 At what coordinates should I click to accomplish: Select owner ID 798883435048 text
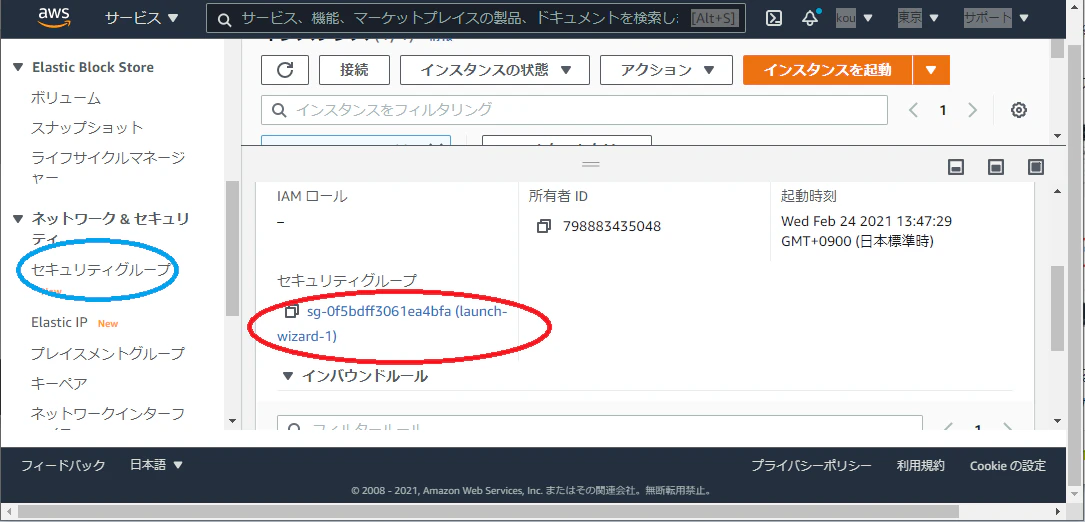coord(612,226)
